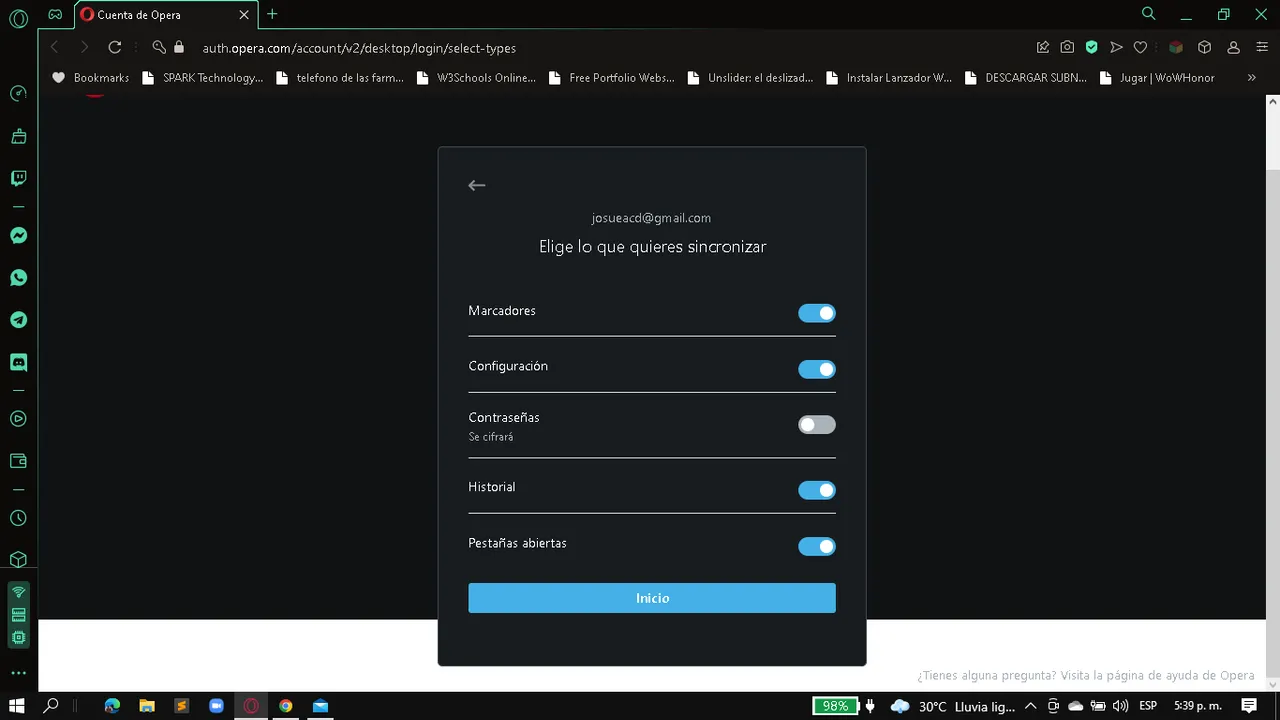Open Facebook Messenger in sidebar
Image resolution: width=1280 pixels, height=720 pixels.
point(18,236)
